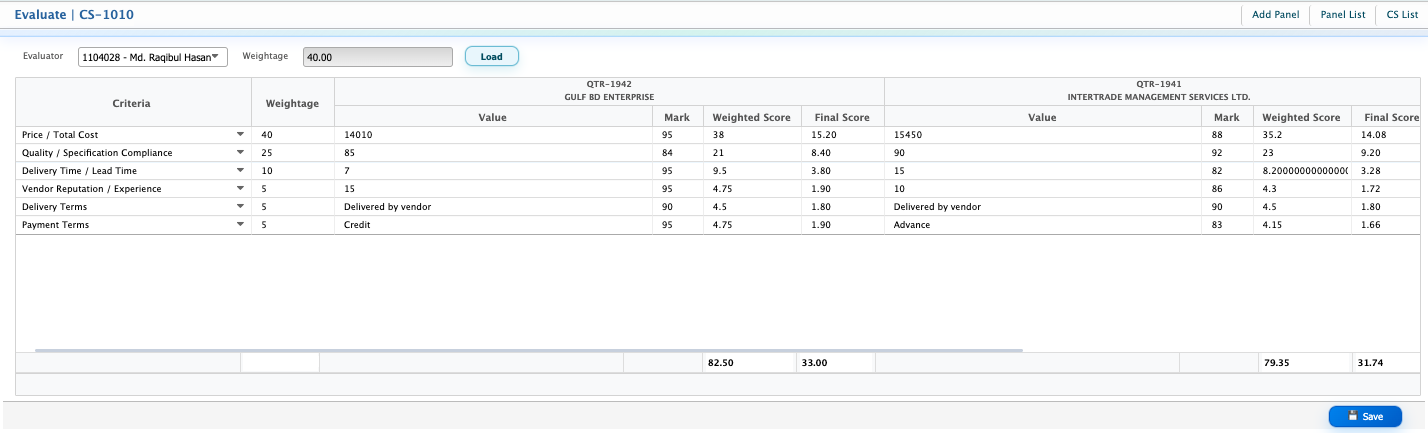
Task: Click Gulf BD weighted score 38
Action: tap(751, 134)
